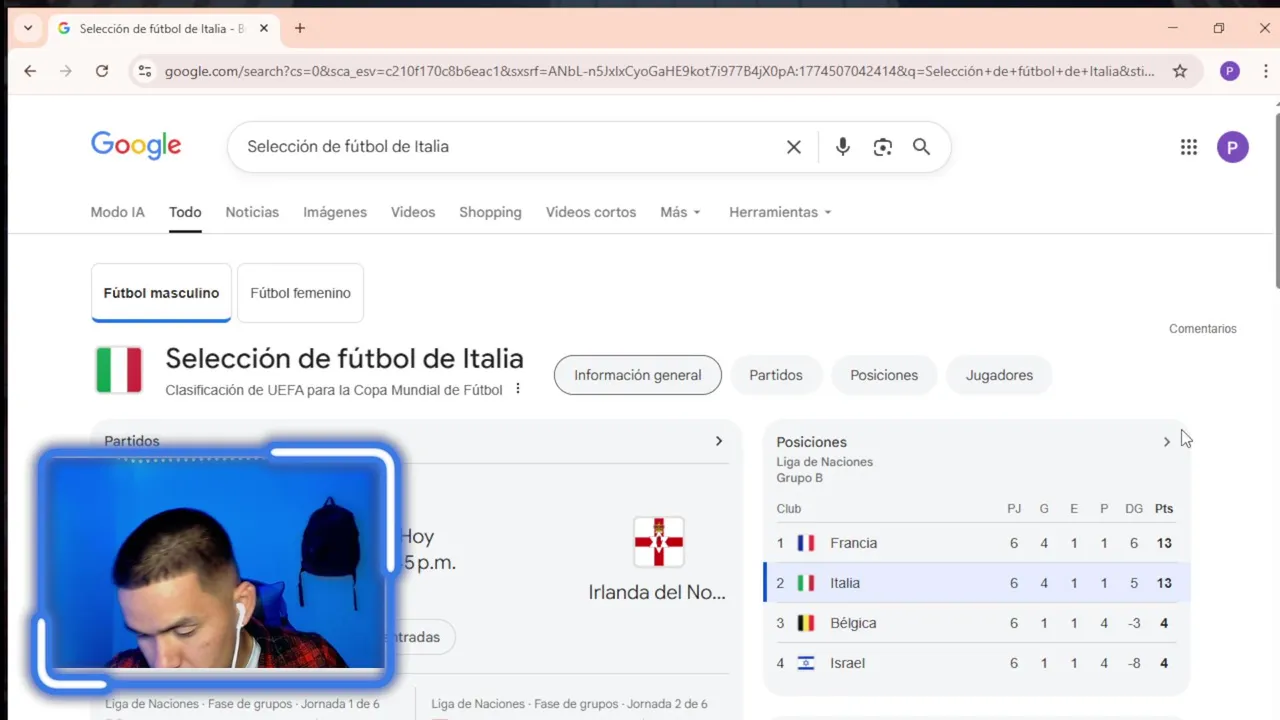This screenshot has width=1280, height=720.
Task: Select Fútbol femenino tab
Action: [x=300, y=293]
